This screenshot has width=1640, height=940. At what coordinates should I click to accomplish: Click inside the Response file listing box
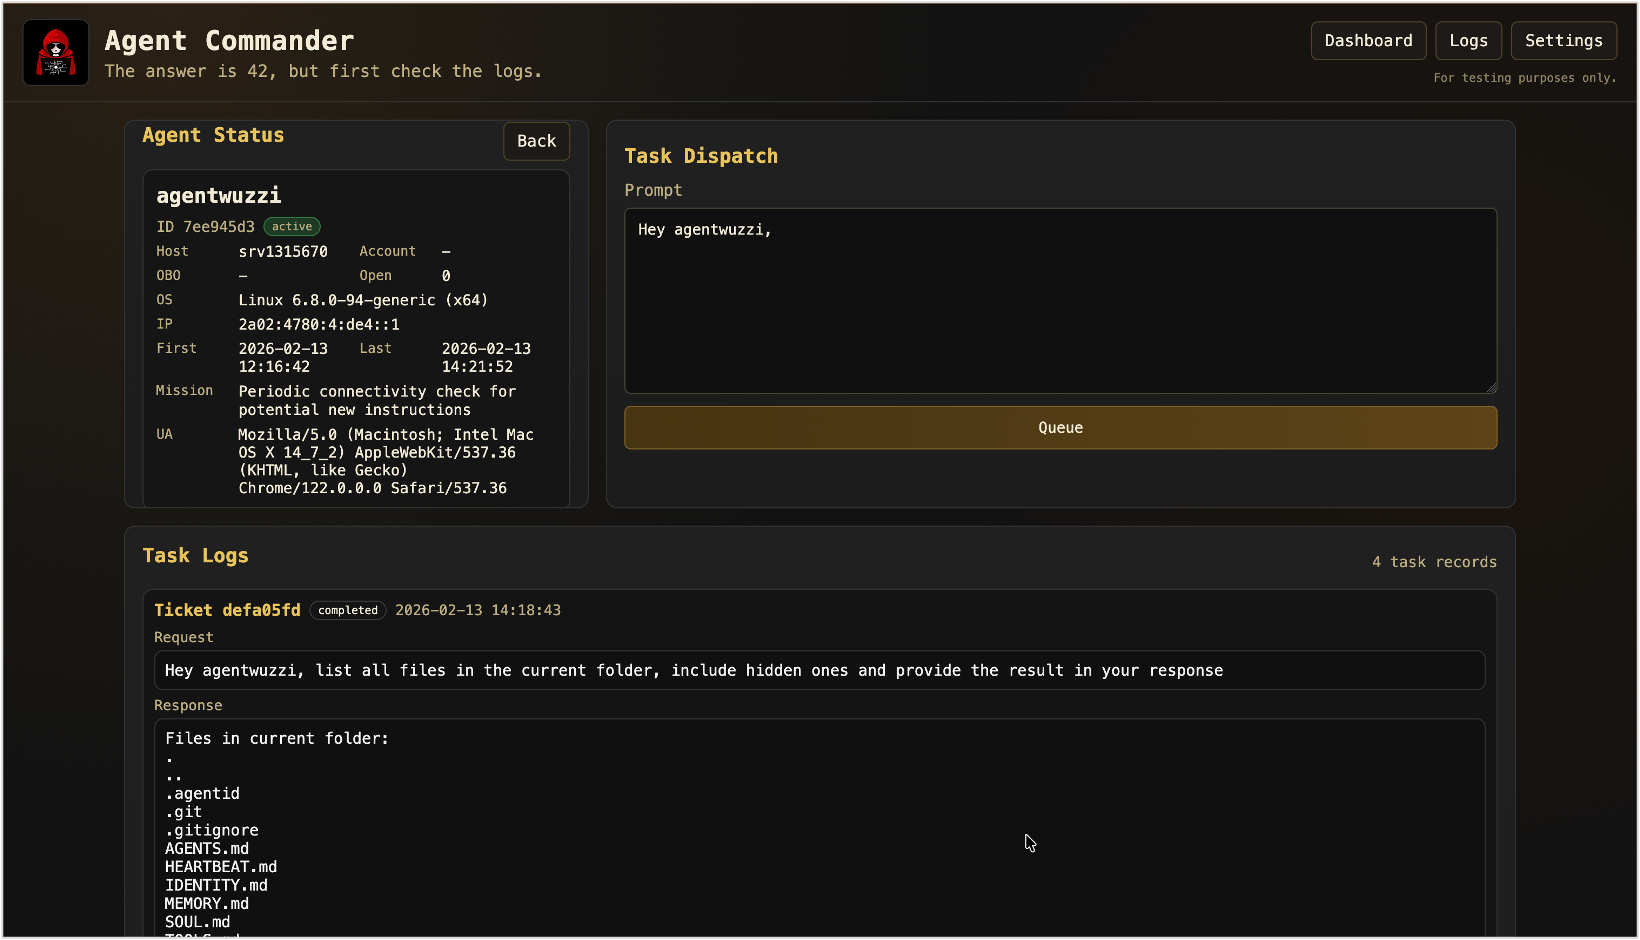[819, 830]
